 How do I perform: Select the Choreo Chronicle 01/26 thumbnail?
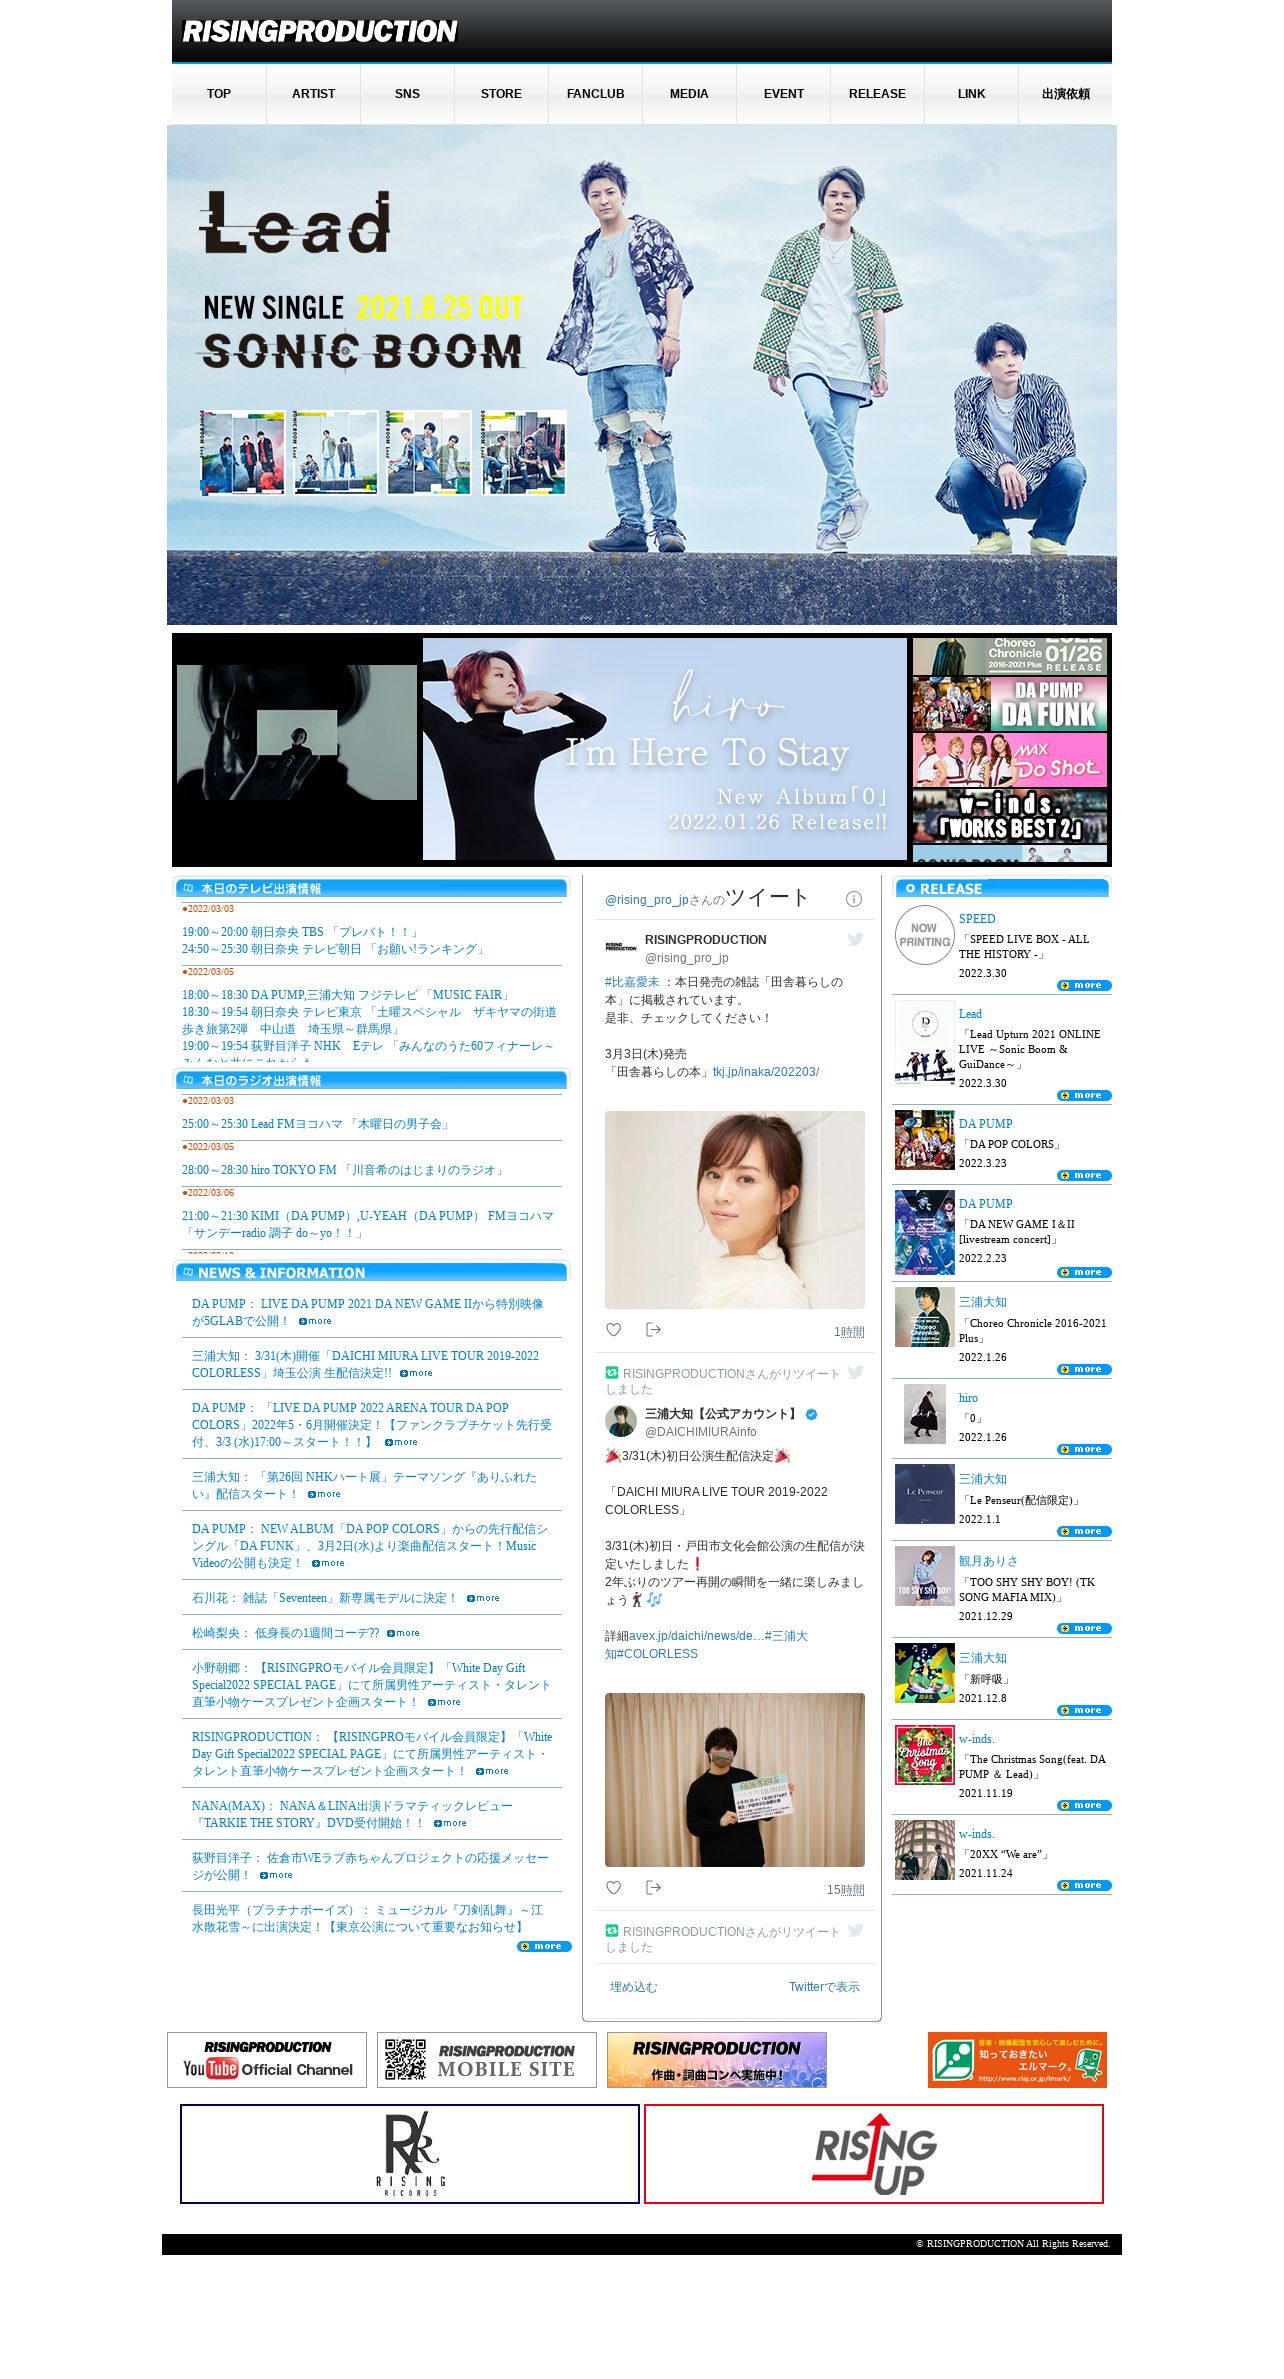[x=1010, y=657]
